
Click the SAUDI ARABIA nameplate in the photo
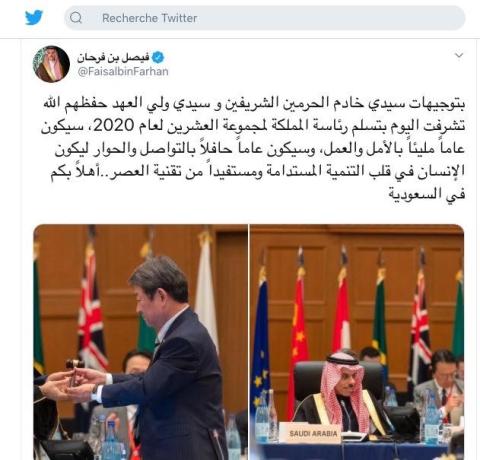coord(313,433)
